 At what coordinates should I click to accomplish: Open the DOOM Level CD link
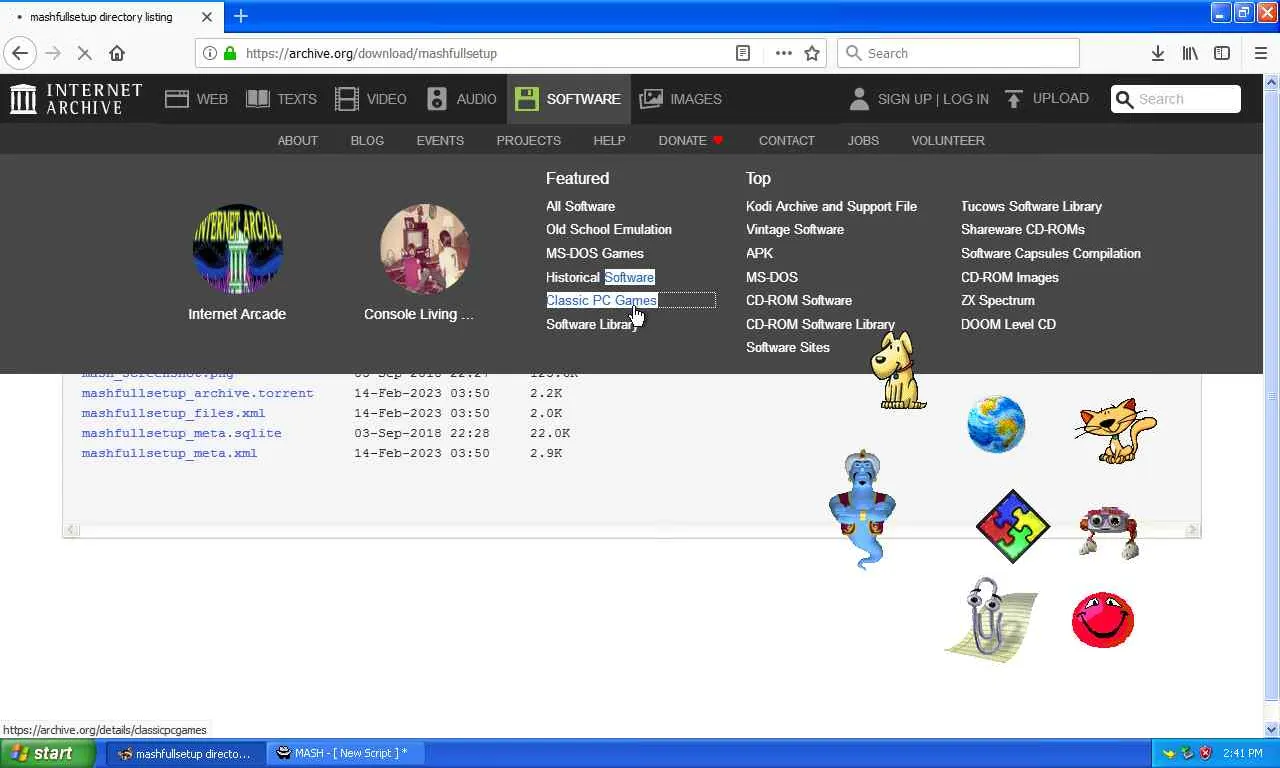tap(1008, 324)
